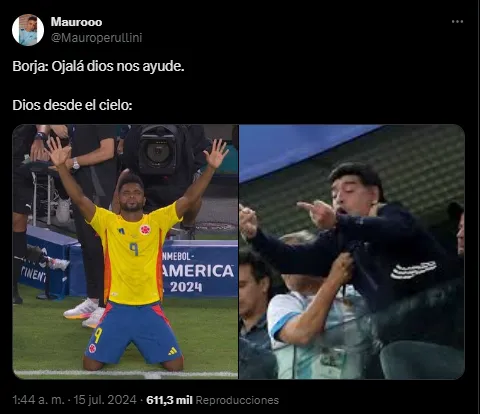Click the white sneakers behind the kneeling player
The width and height of the screenshot is (480, 414).
click(85, 312)
